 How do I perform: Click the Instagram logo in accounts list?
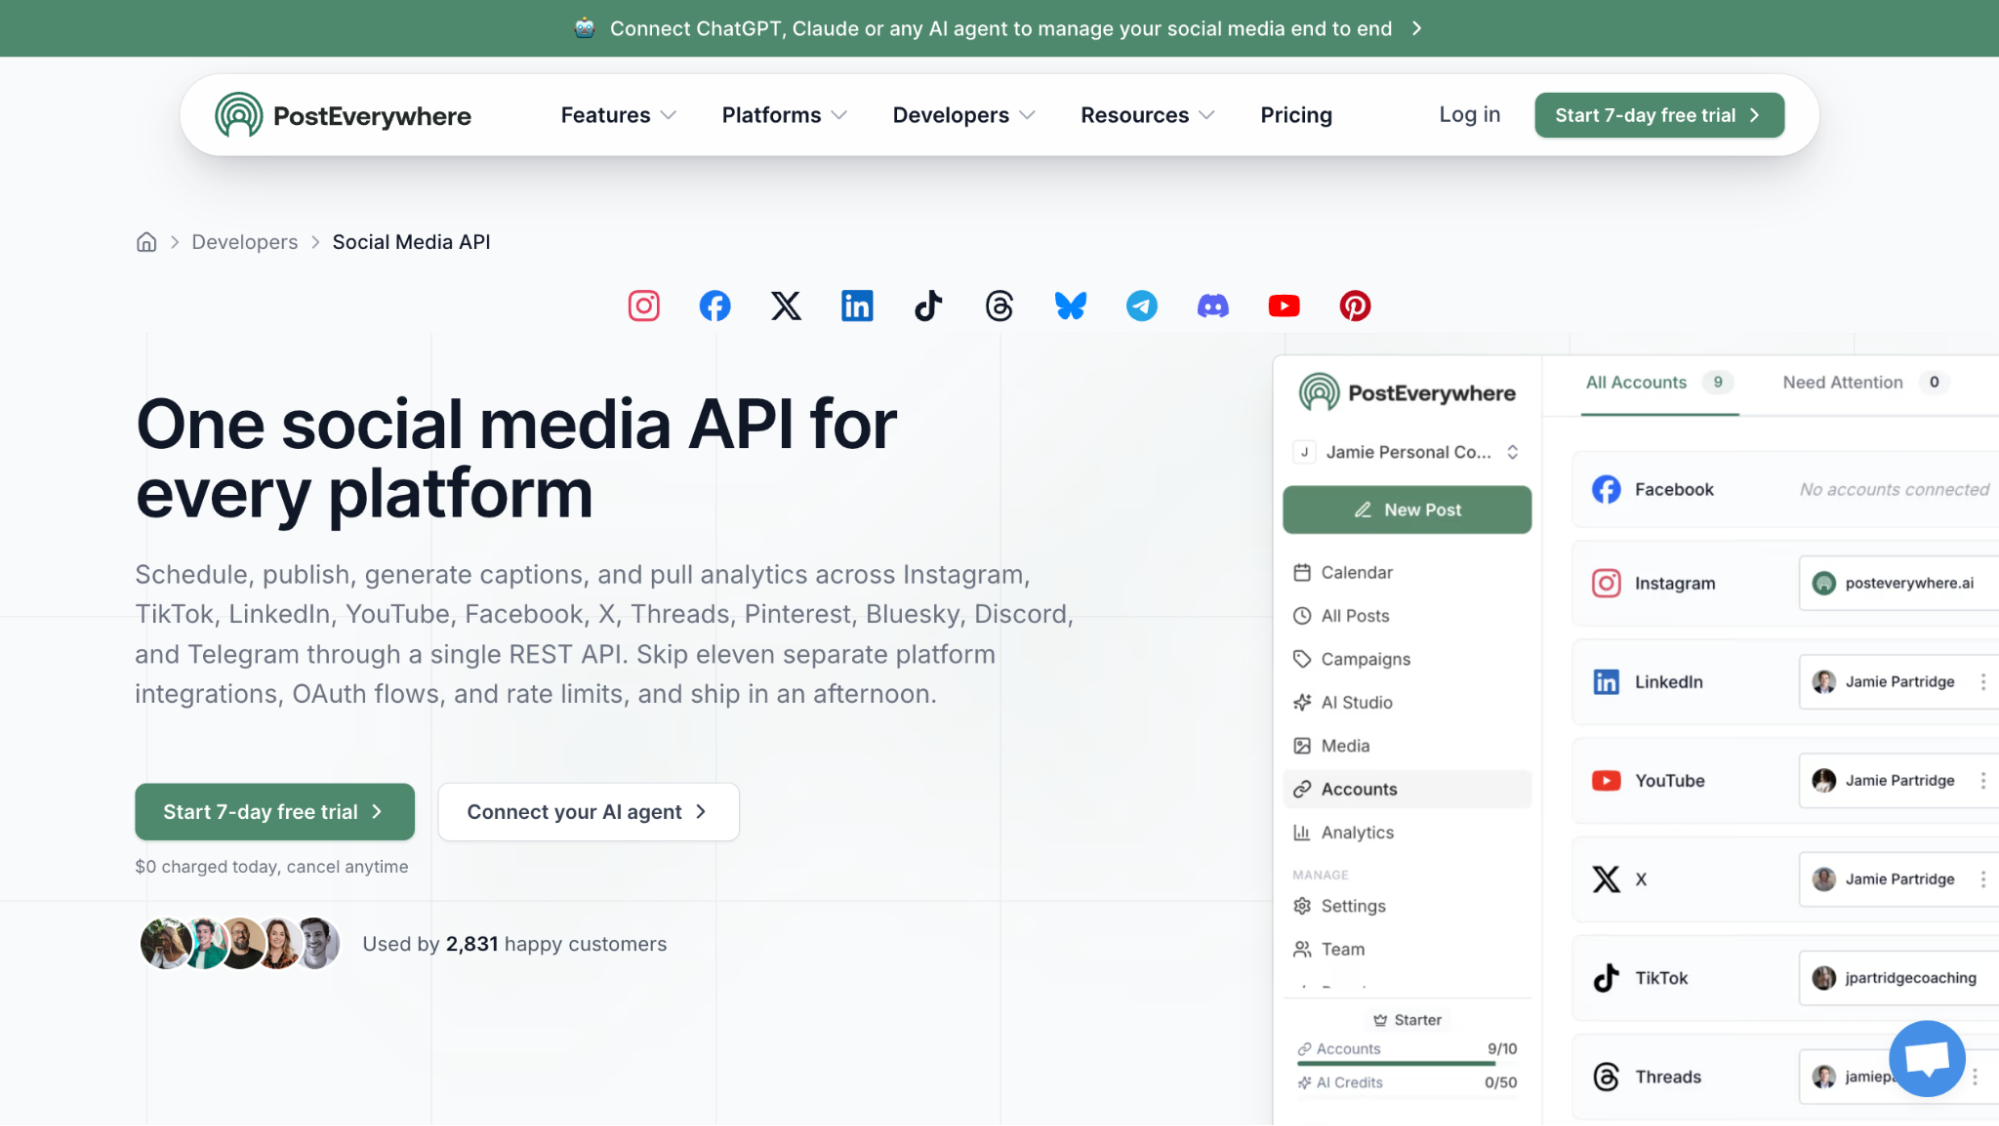click(x=1606, y=583)
